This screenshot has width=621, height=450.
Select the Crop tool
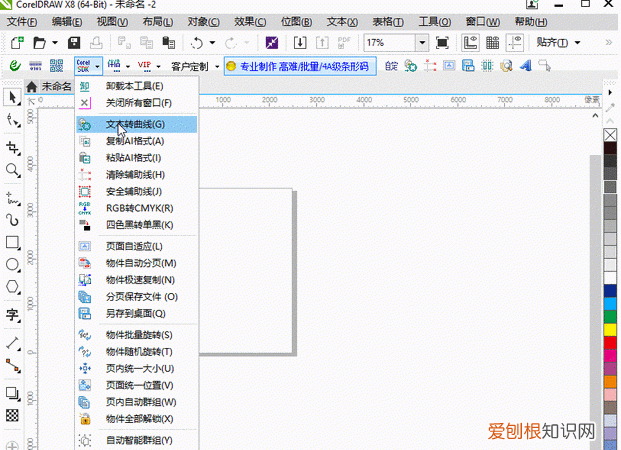(x=13, y=149)
